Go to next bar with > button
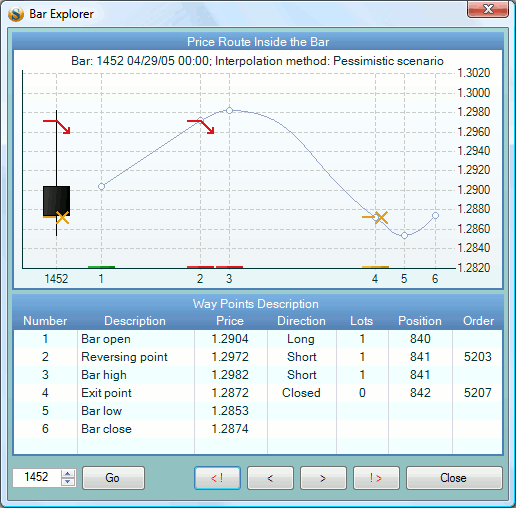 (323, 478)
